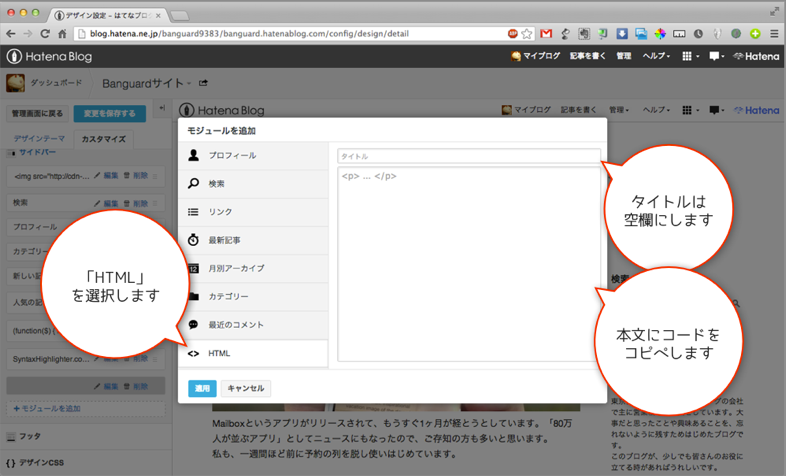This screenshot has width=786, height=476.
Task: Collapse the sidebar panel arrow
Action: click(162, 108)
